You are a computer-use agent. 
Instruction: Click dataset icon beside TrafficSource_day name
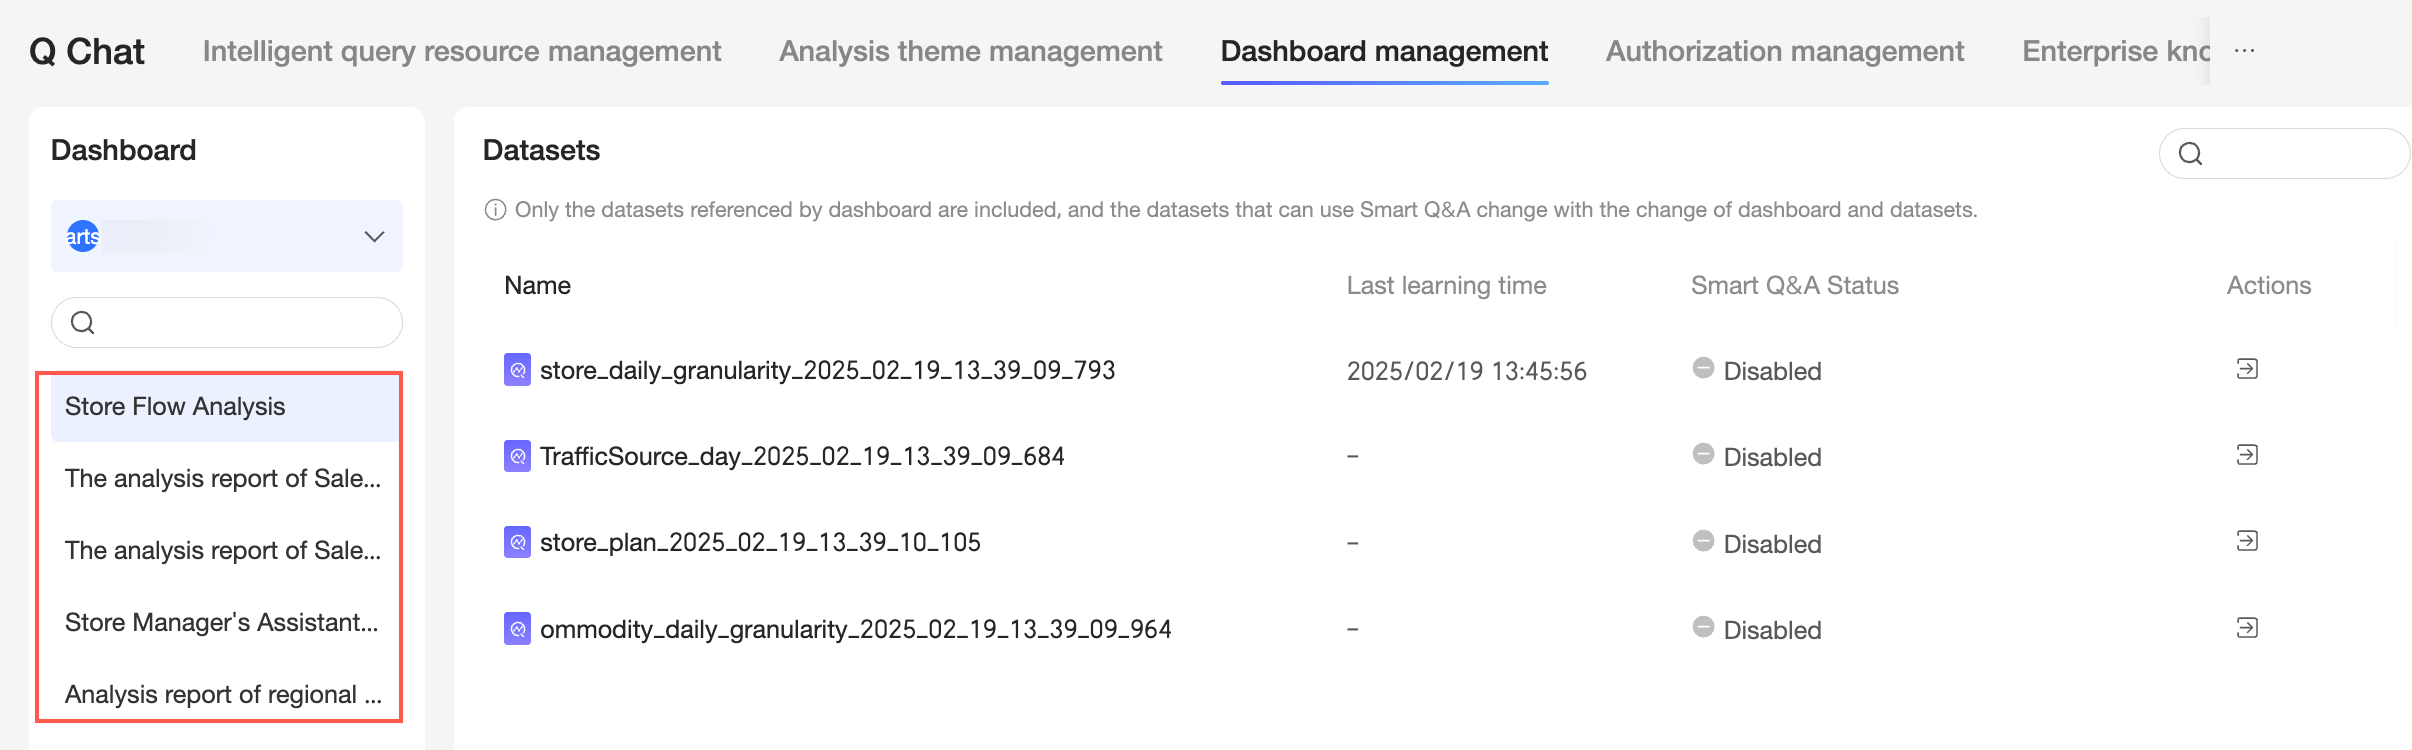point(517,456)
